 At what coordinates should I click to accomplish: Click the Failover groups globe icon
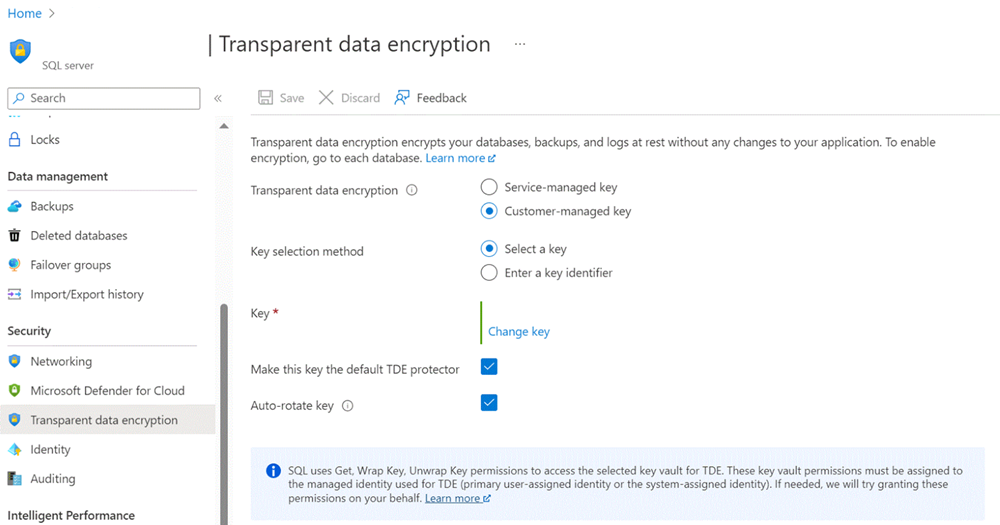point(14,265)
